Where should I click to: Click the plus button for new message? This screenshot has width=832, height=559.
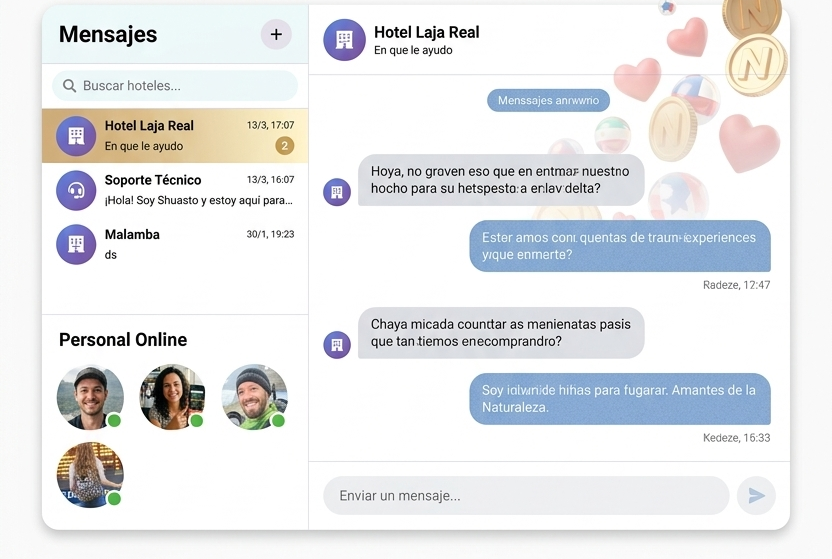pyautogui.click(x=276, y=34)
